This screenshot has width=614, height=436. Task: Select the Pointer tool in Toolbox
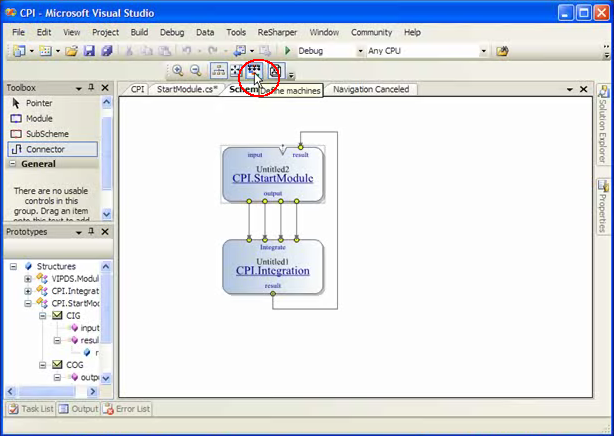[x=52, y=103]
